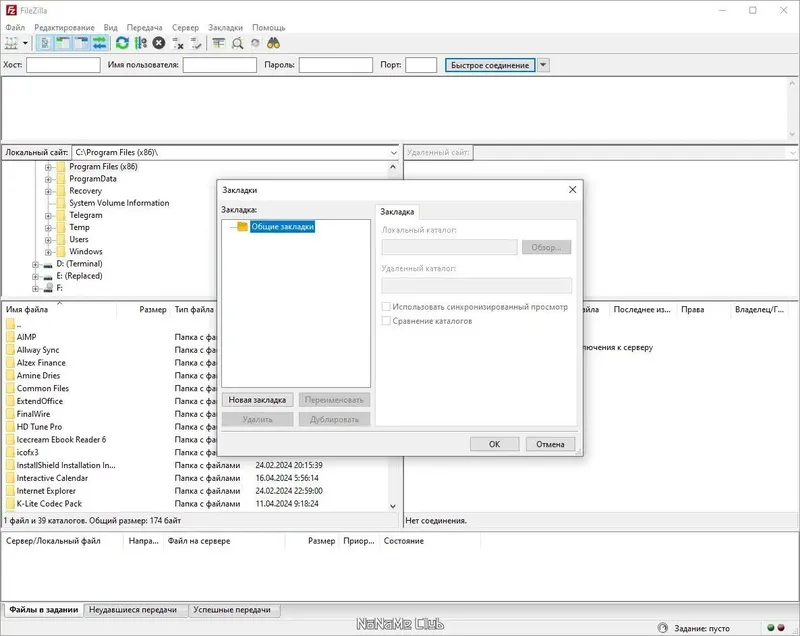Select the Общие закладки folder in dialog
This screenshot has width=800, height=636.
tap(282, 227)
